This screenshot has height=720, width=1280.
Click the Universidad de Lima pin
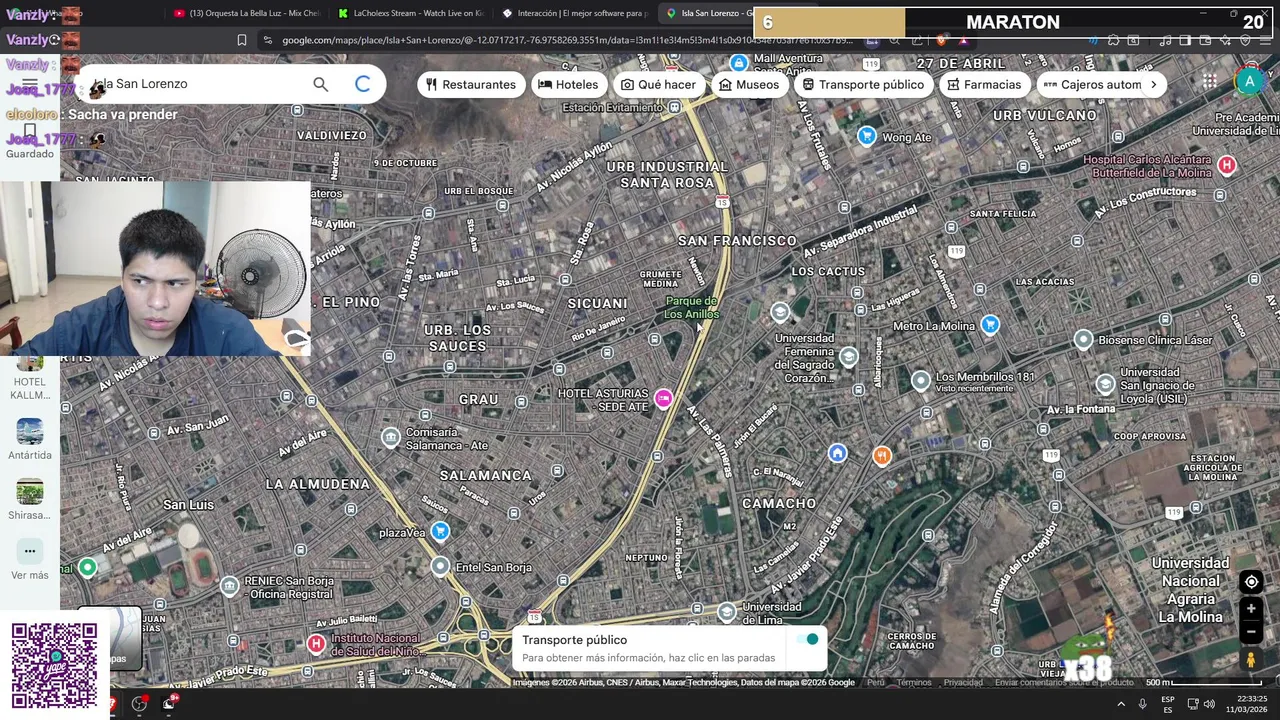[x=727, y=611]
